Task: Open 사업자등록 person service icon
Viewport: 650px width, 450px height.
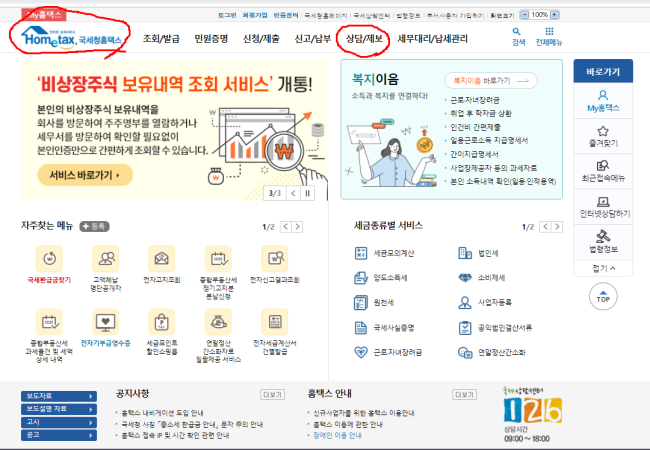Action: coord(465,302)
